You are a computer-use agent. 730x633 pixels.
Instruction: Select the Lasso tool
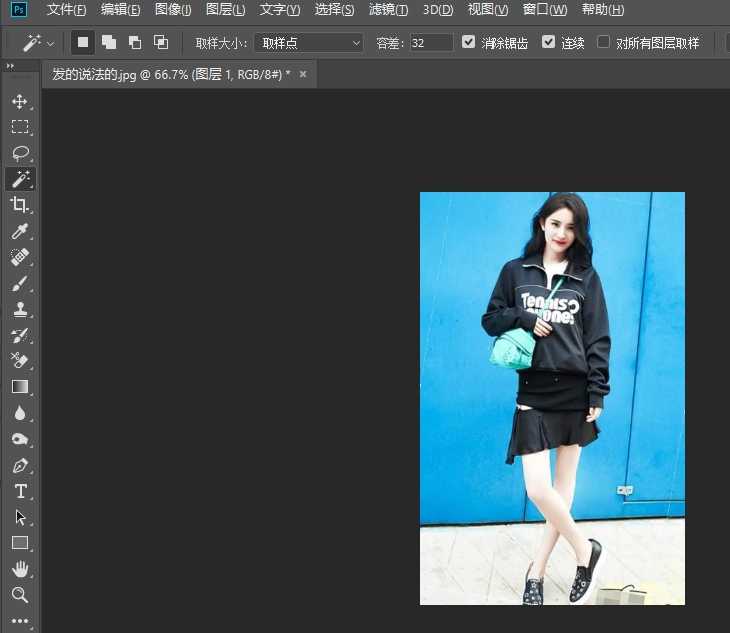click(x=19, y=153)
